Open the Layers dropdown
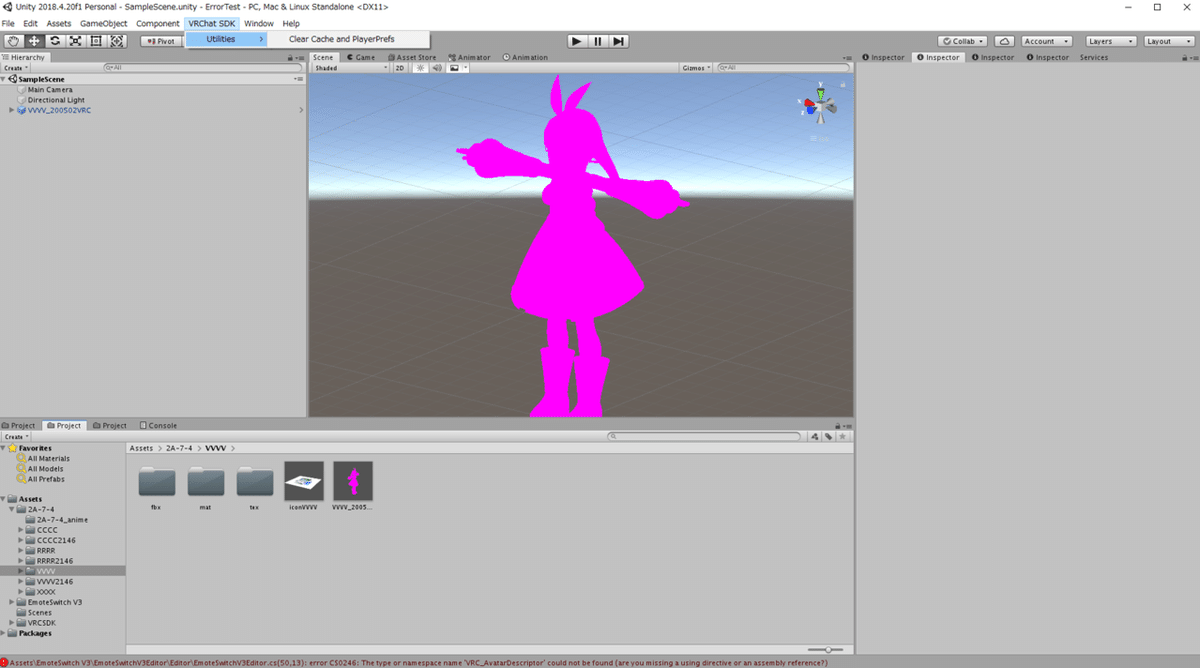Screen dimensions: 1200x668 [x=1111, y=41]
